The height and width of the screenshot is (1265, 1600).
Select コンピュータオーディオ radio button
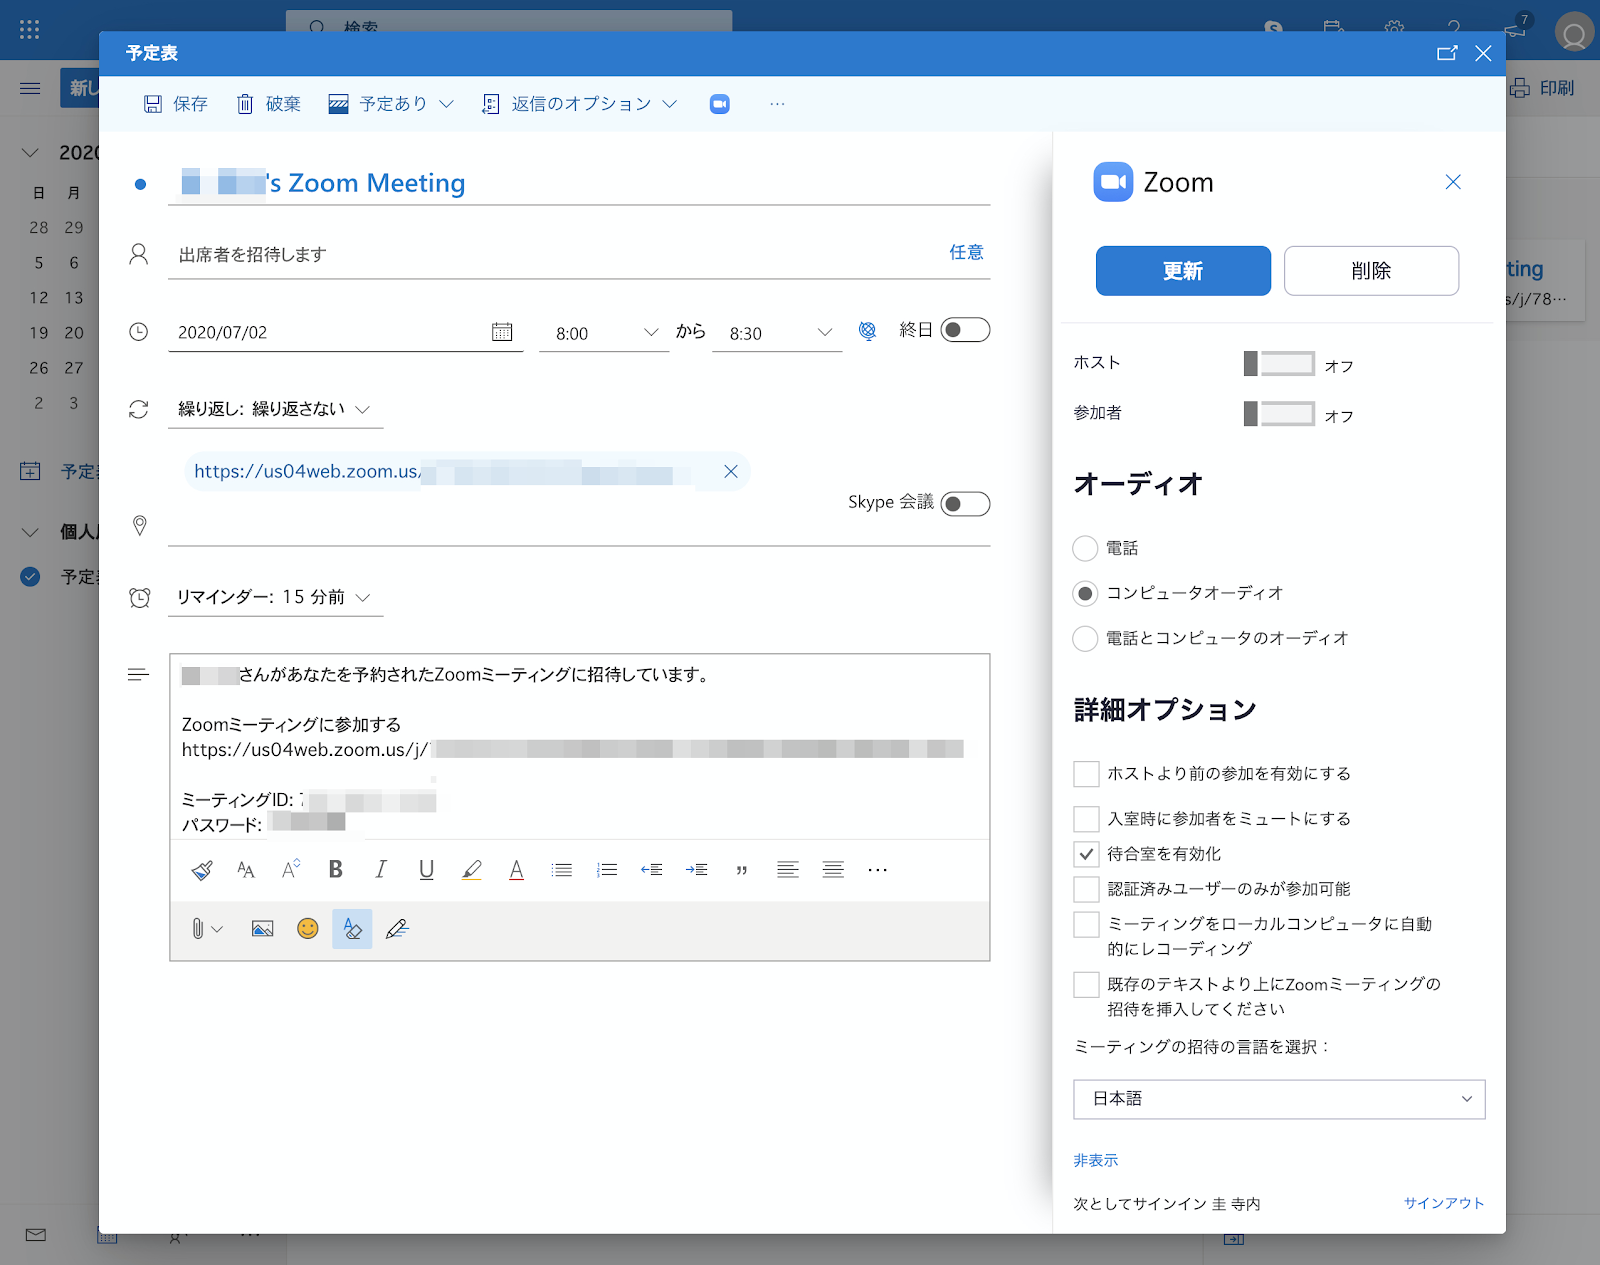tap(1085, 593)
